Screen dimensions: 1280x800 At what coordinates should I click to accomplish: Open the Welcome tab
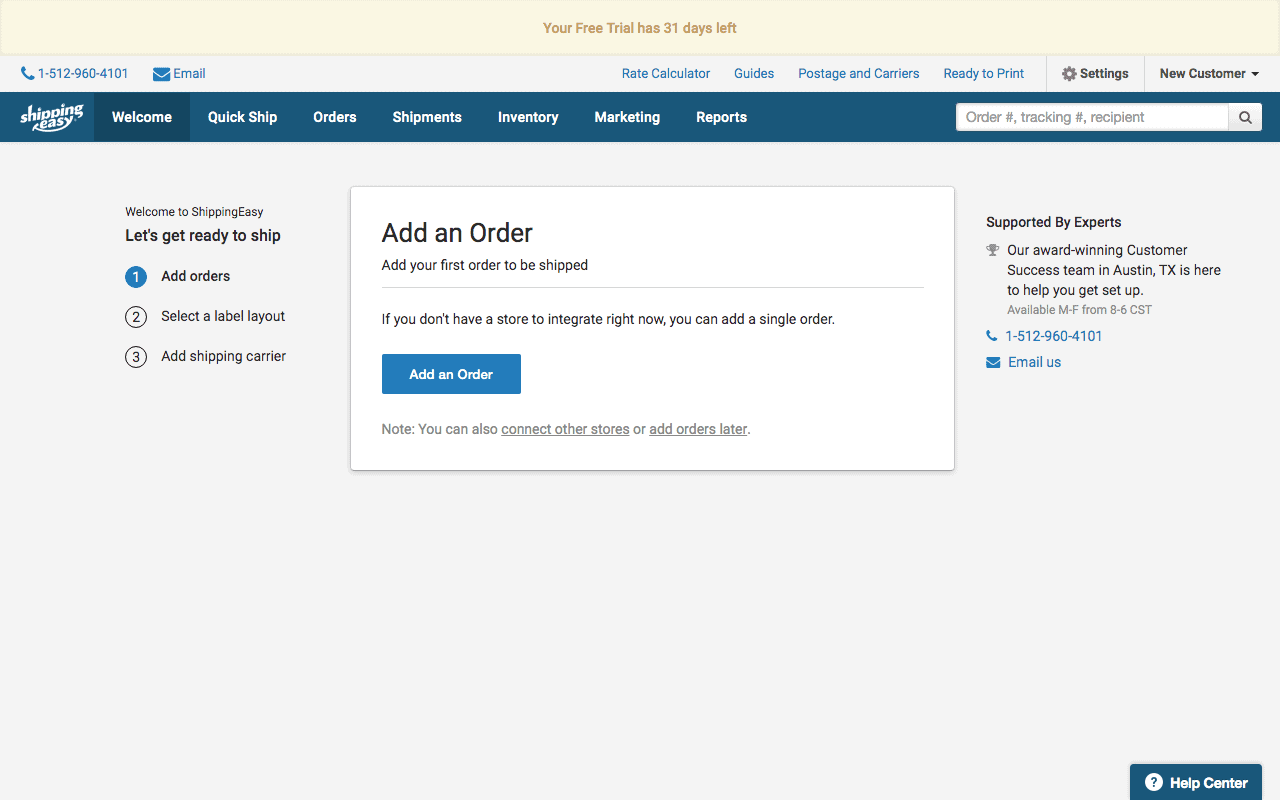tap(142, 117)
